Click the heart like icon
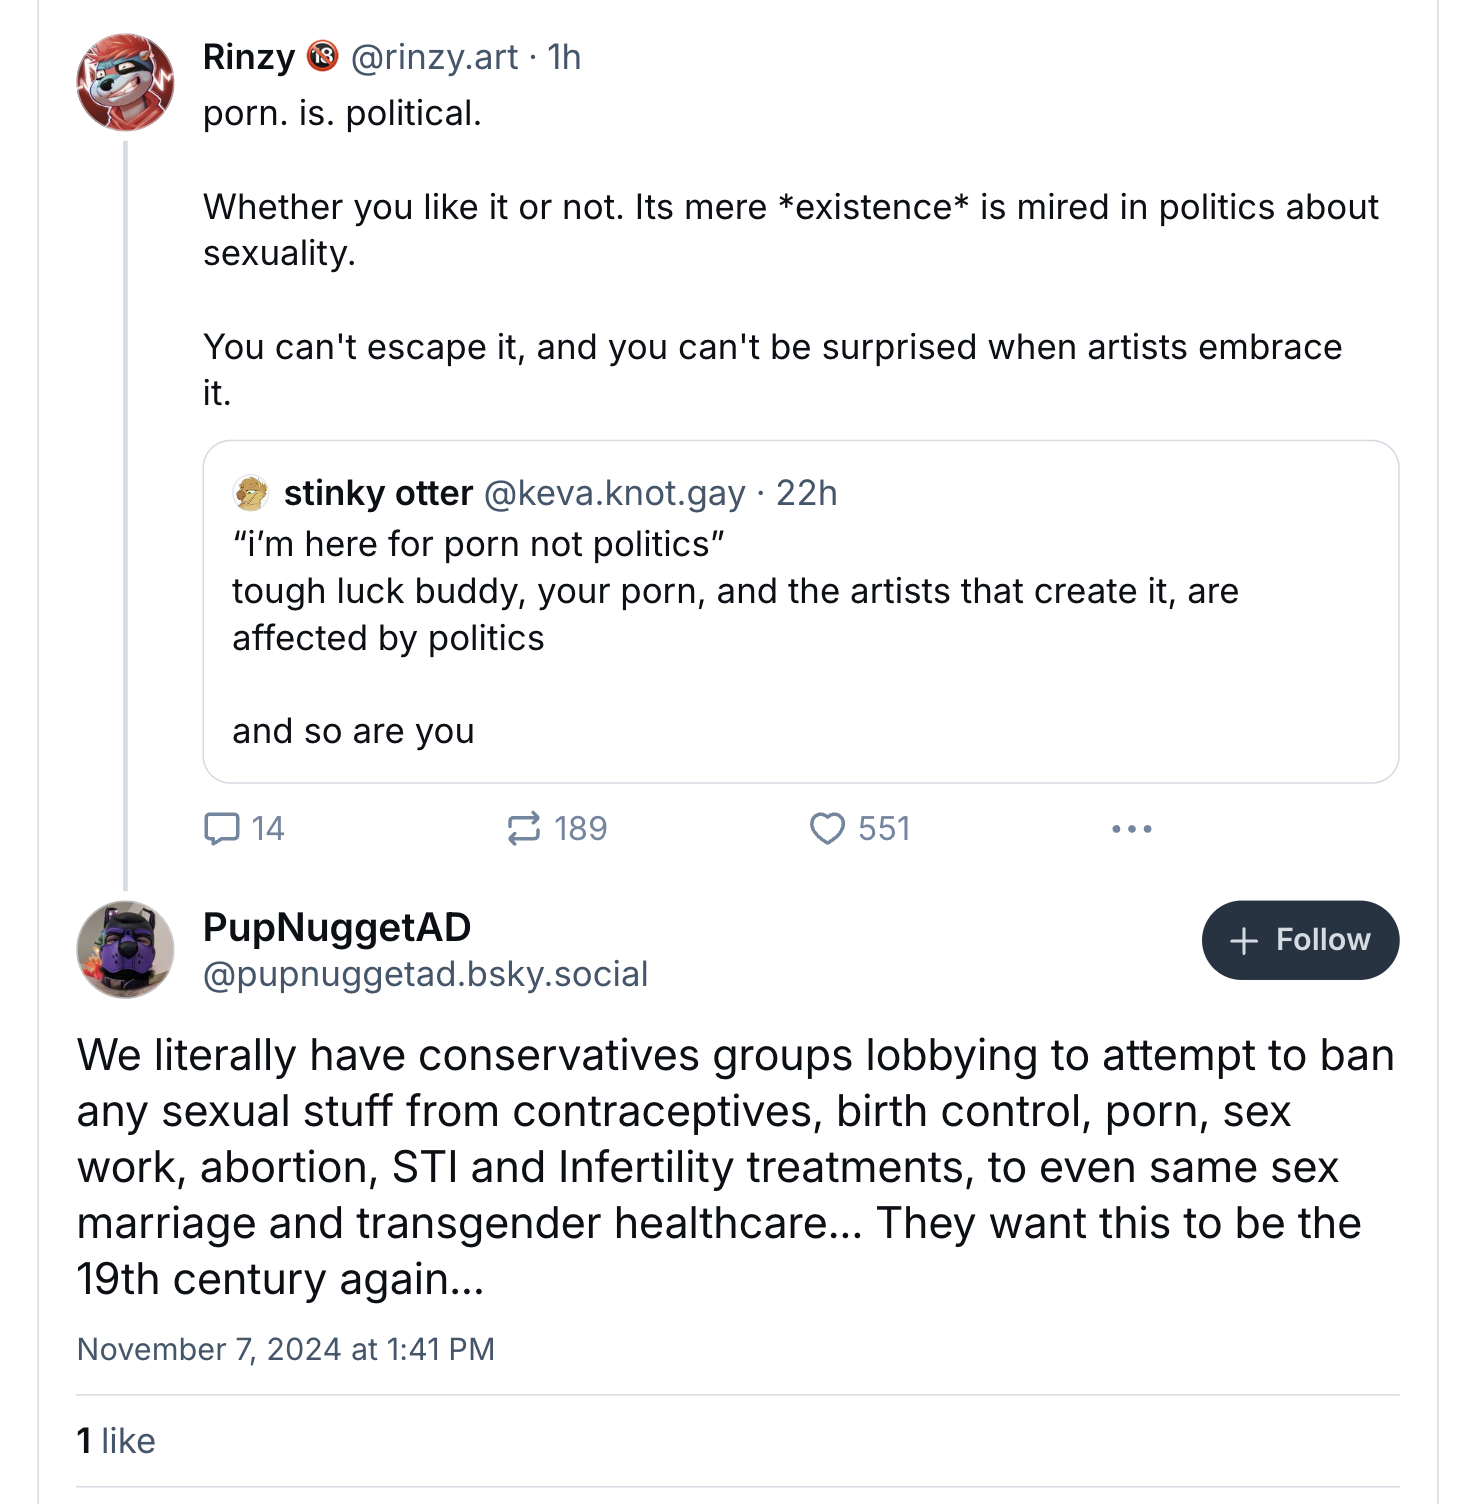 [x=827, y=828]
